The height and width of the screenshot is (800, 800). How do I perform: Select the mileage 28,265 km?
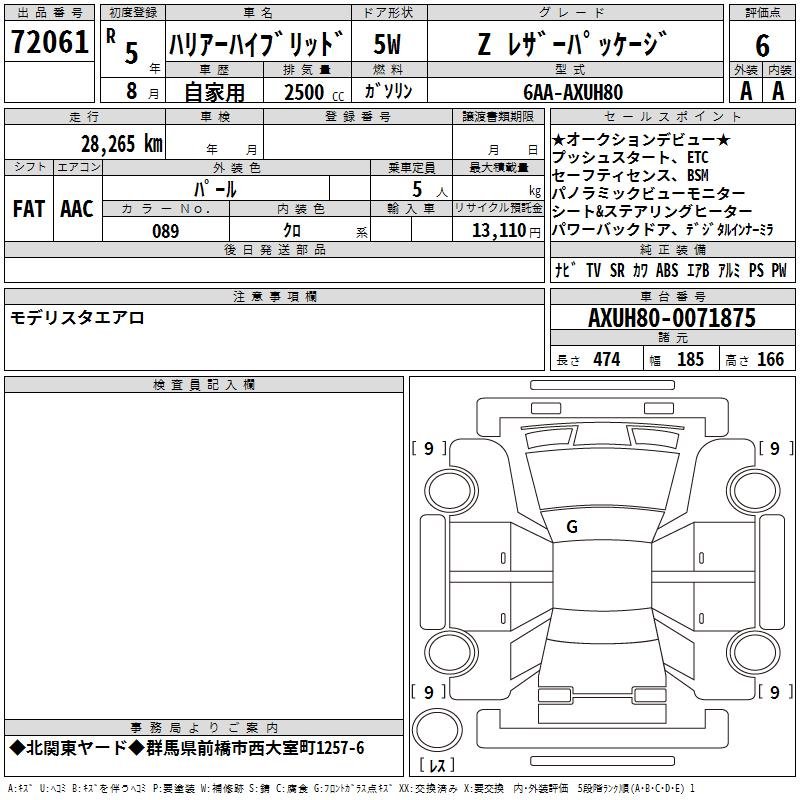[121, 144]
